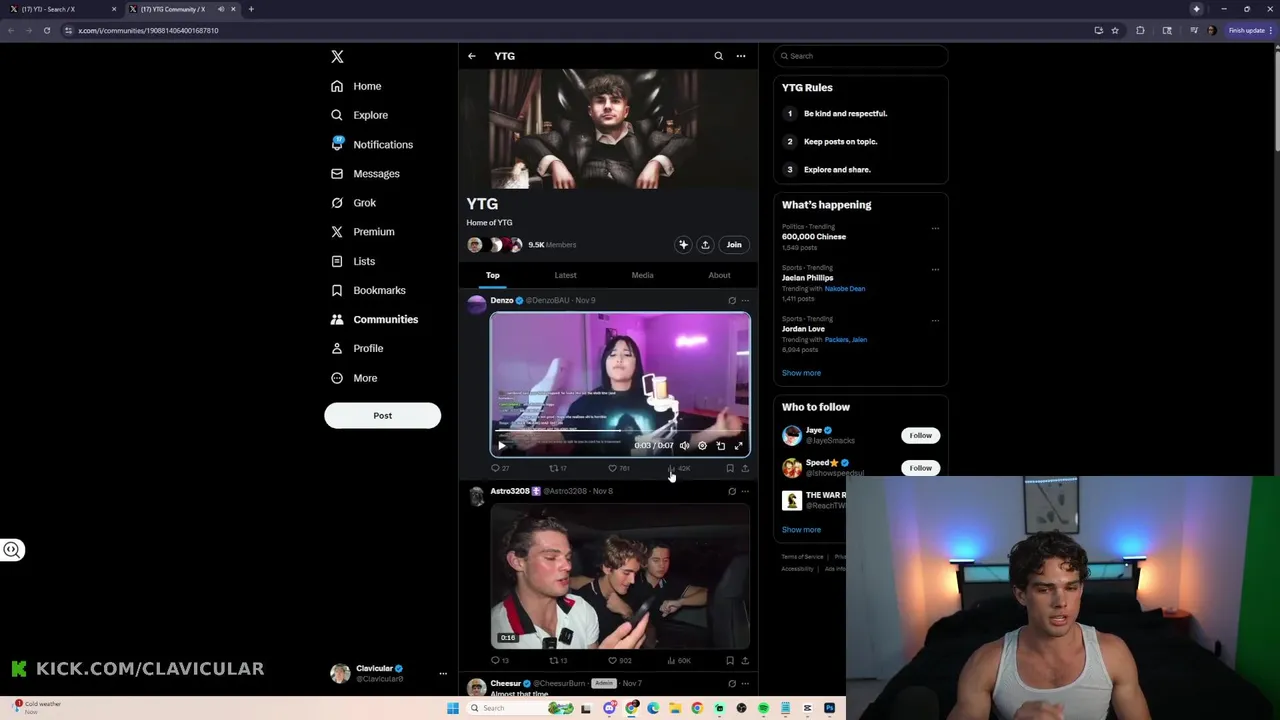
Task: Follow Jaye
Action: point(920,436)
